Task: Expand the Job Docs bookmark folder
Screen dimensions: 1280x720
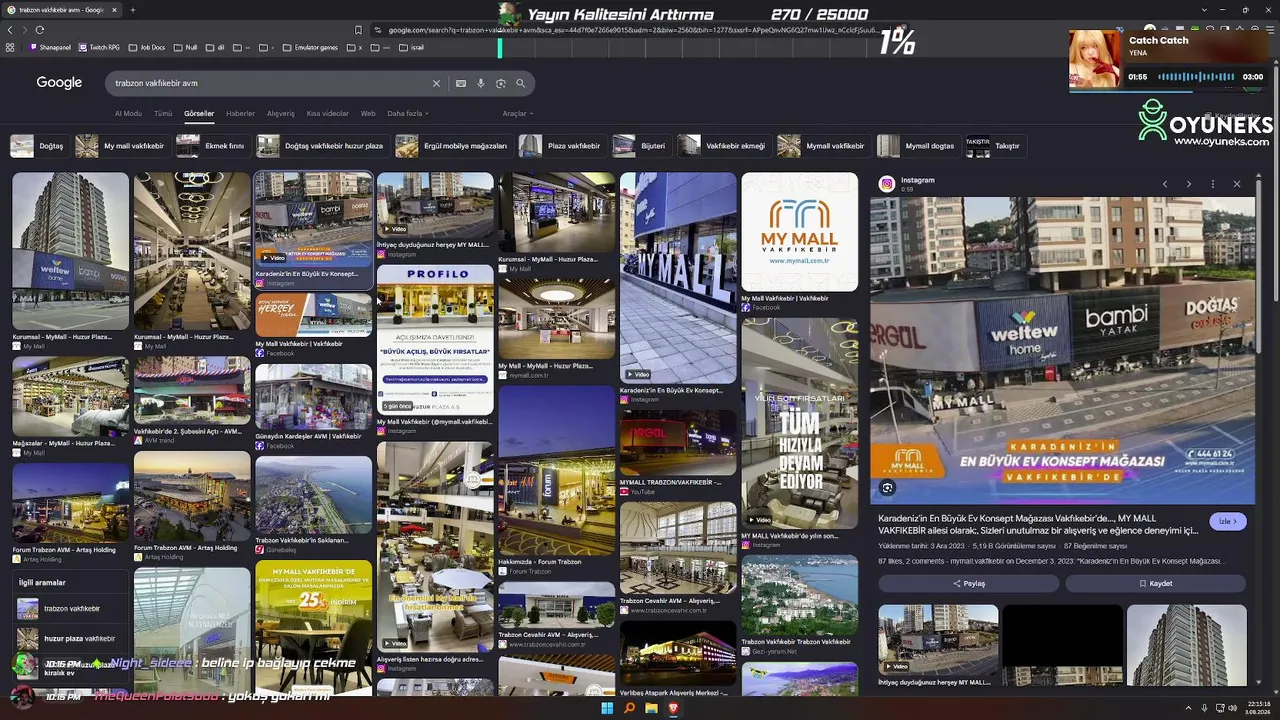Action: coord(147,47)
